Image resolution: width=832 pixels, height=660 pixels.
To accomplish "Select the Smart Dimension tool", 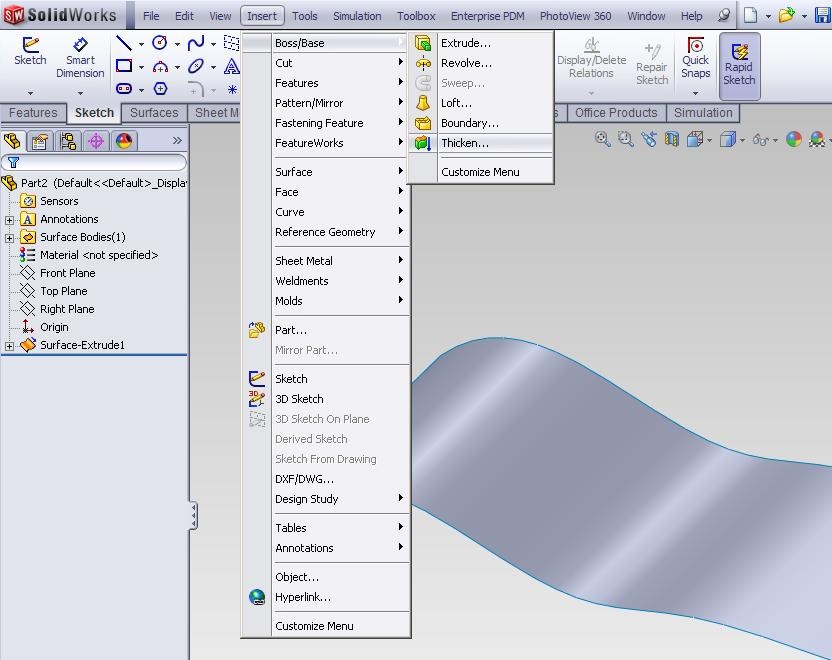I will coord(80,58).
